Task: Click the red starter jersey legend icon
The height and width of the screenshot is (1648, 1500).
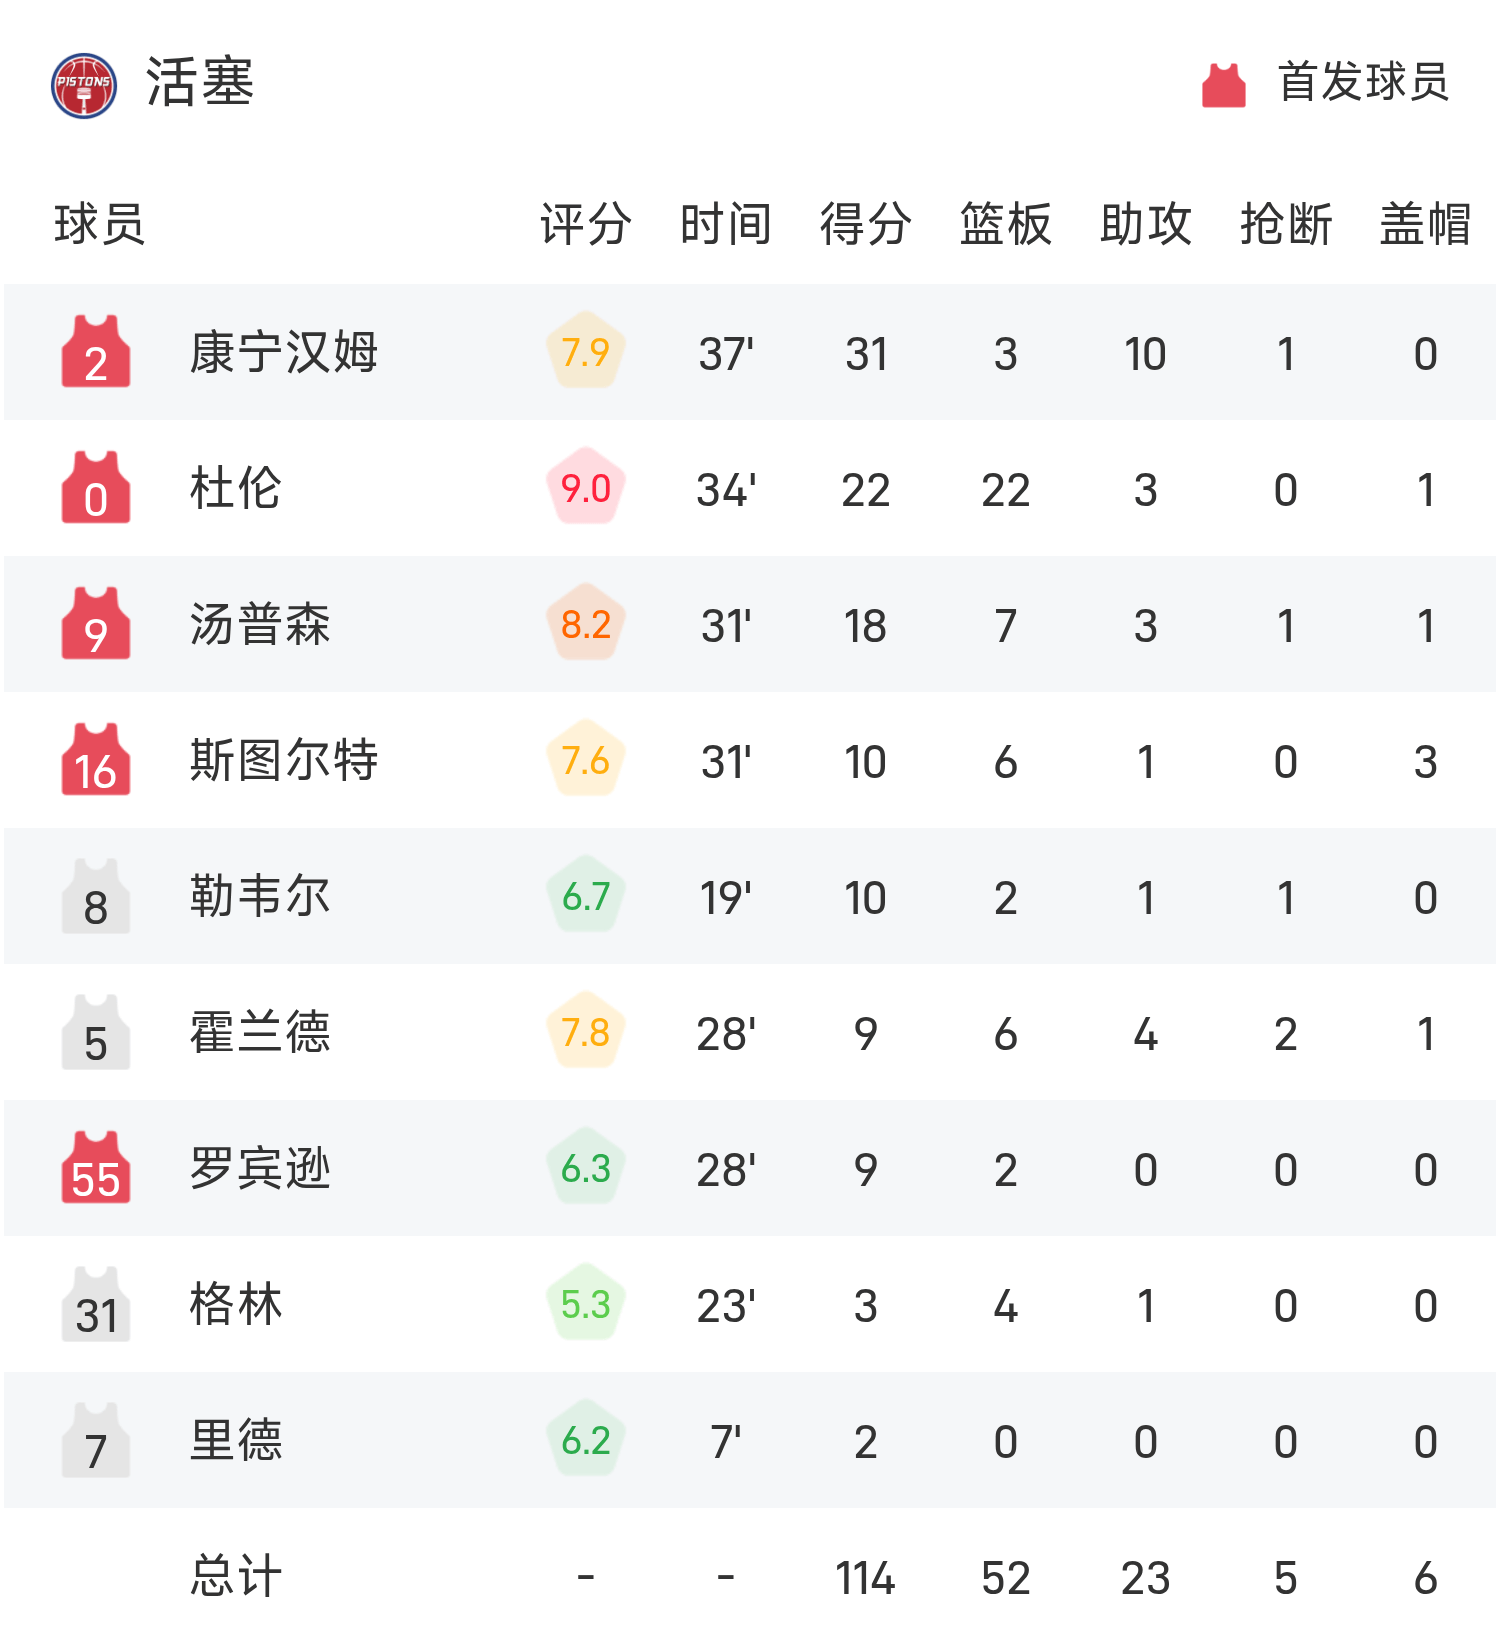Action: pyautogui.click(x=1223, y=85)
